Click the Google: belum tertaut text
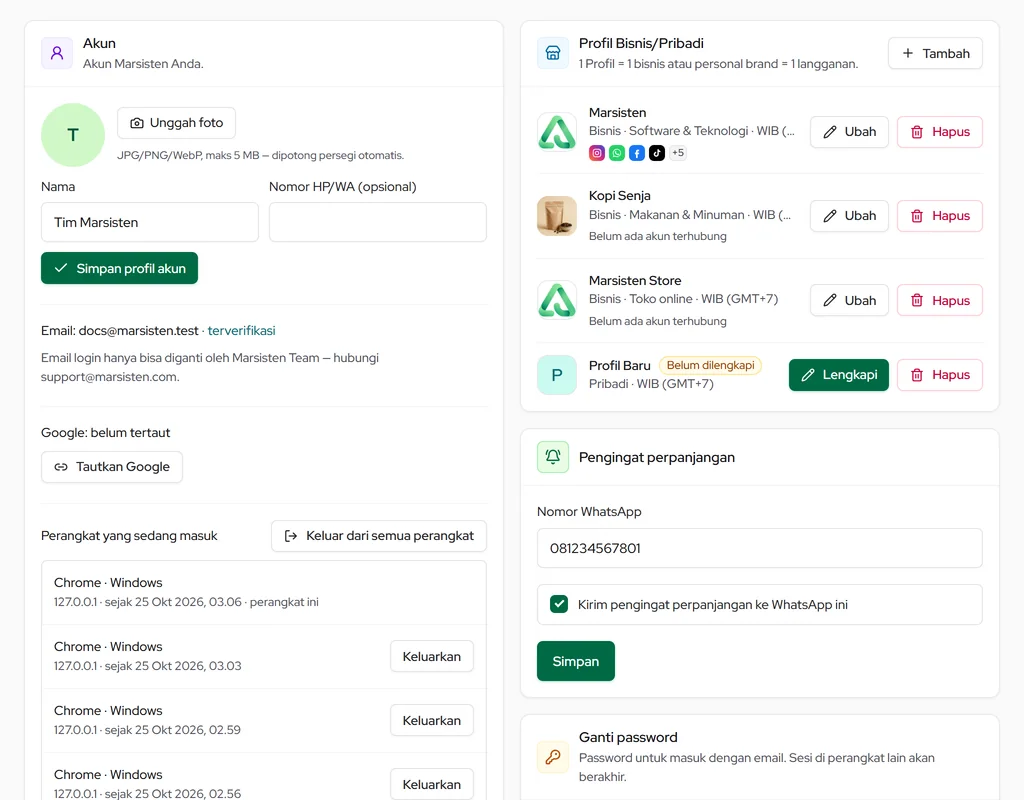 tap(105, 432)
